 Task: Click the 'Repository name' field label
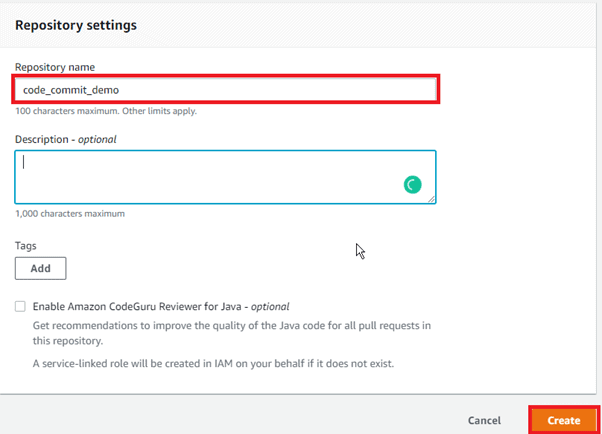point(55,65)
